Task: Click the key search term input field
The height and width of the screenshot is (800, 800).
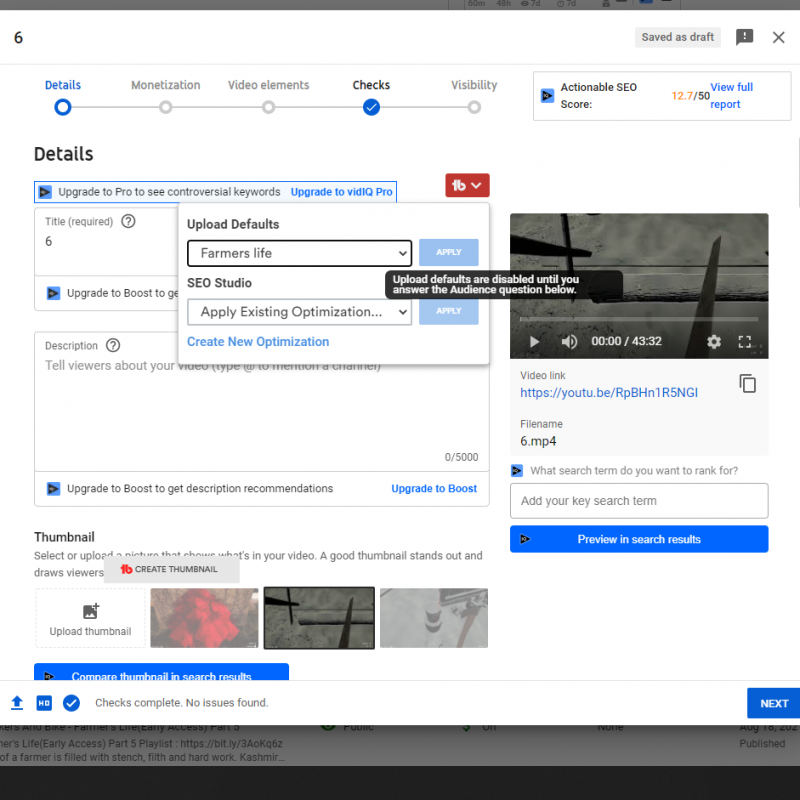Action: (x=638, y=501)
